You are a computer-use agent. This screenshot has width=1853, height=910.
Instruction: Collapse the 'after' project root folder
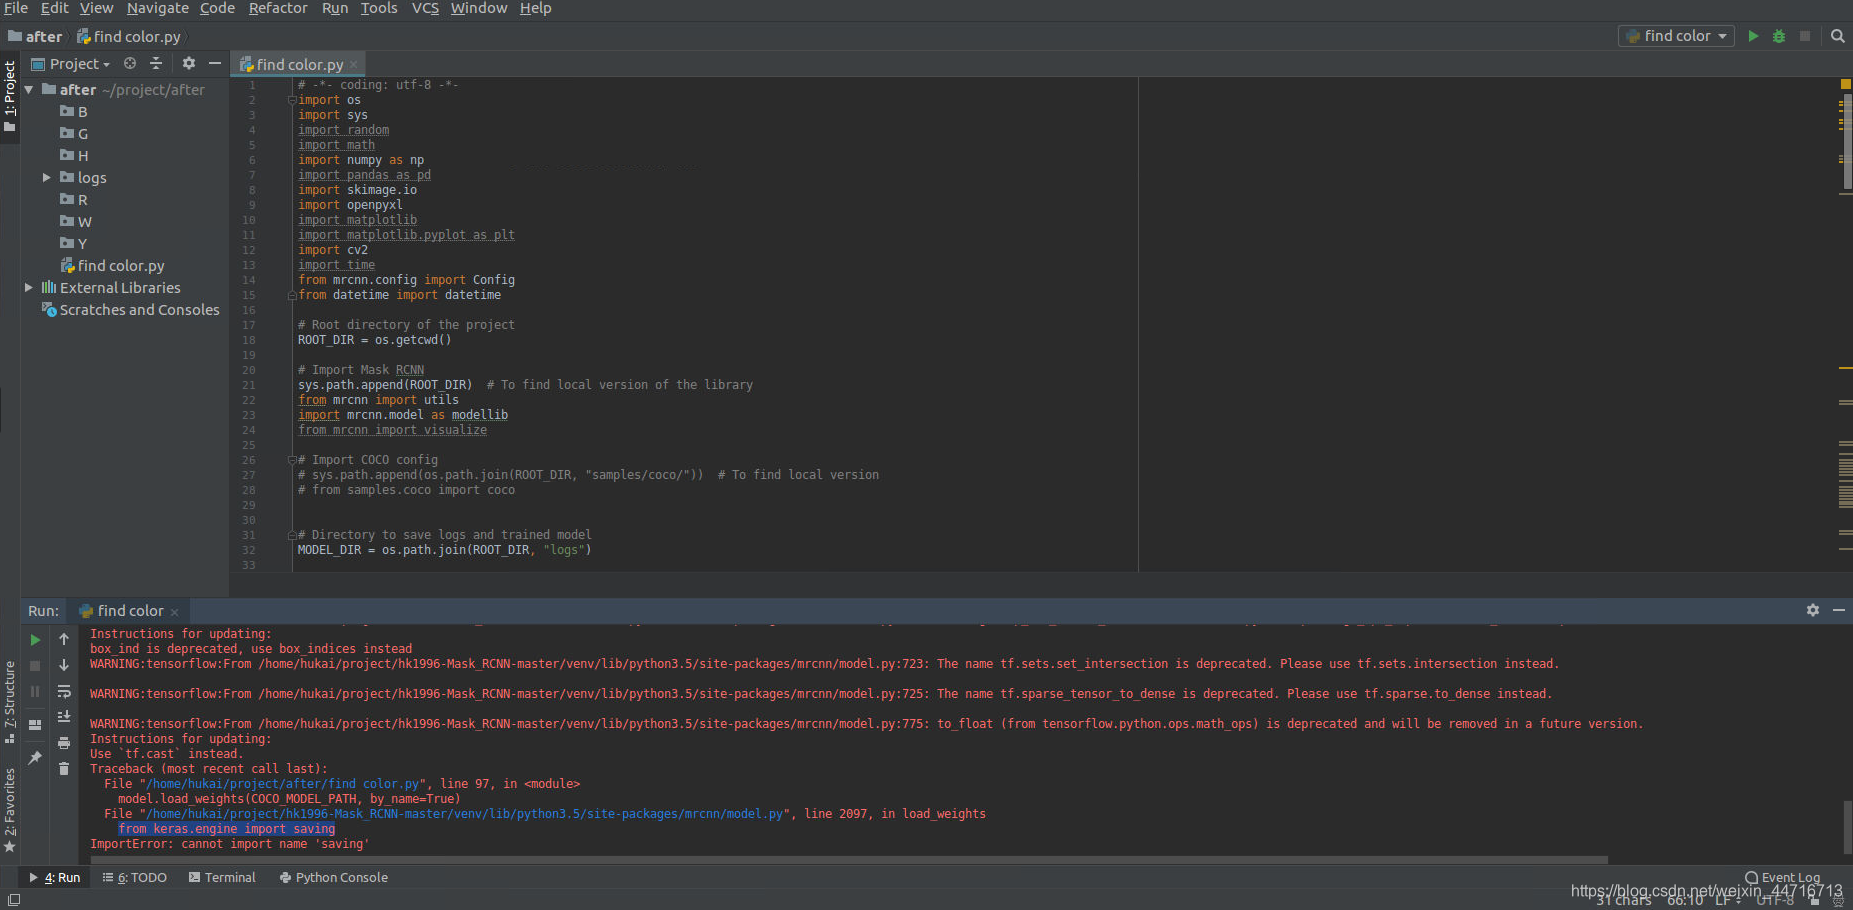[x=29, y=90]
